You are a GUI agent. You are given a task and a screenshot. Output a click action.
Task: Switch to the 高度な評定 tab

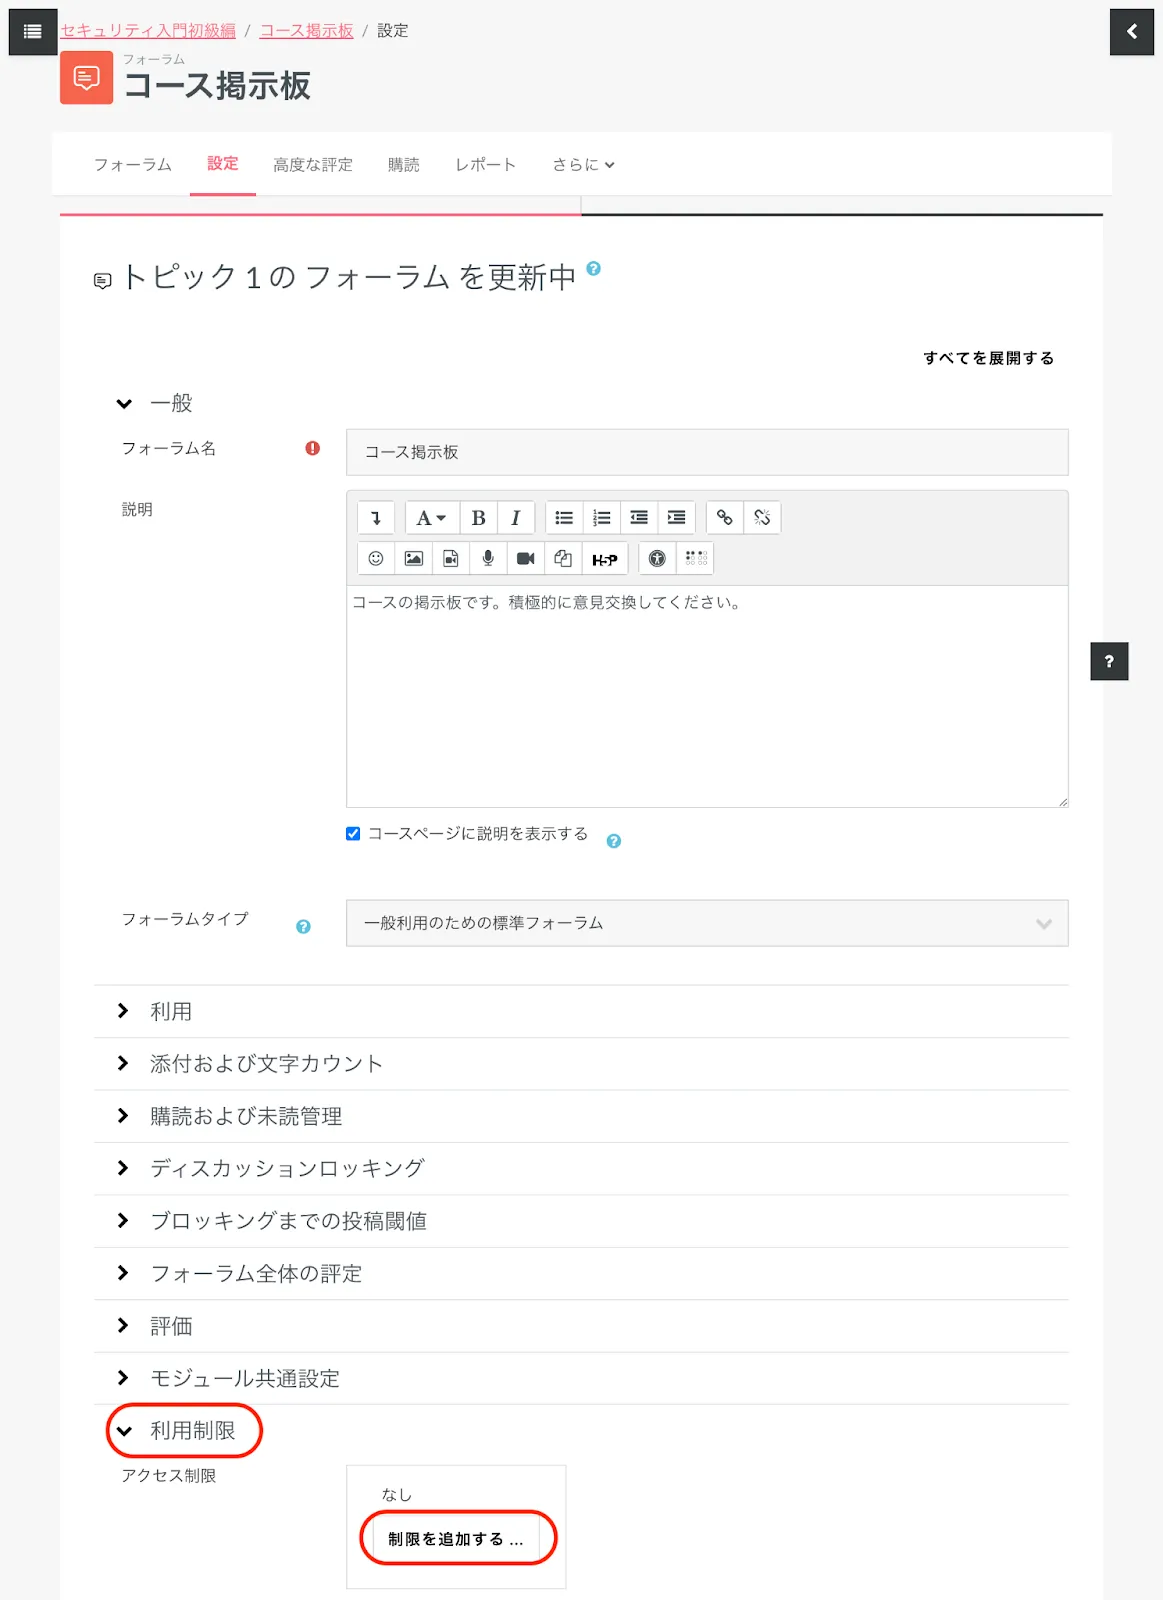pyautogui.click(x=312, y=165)
